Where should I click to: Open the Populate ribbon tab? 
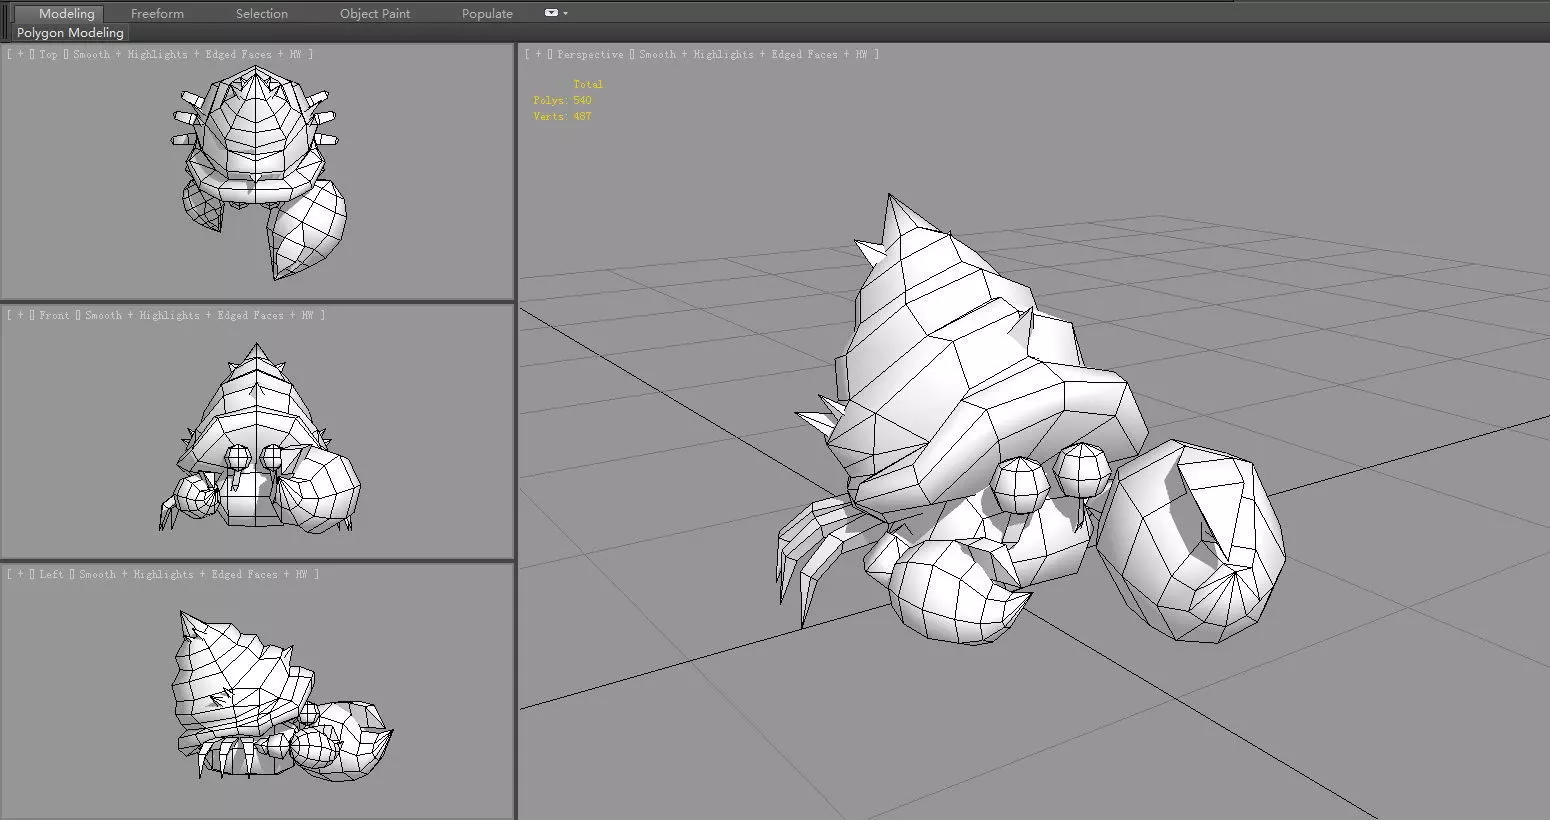[x=487, y=13]
